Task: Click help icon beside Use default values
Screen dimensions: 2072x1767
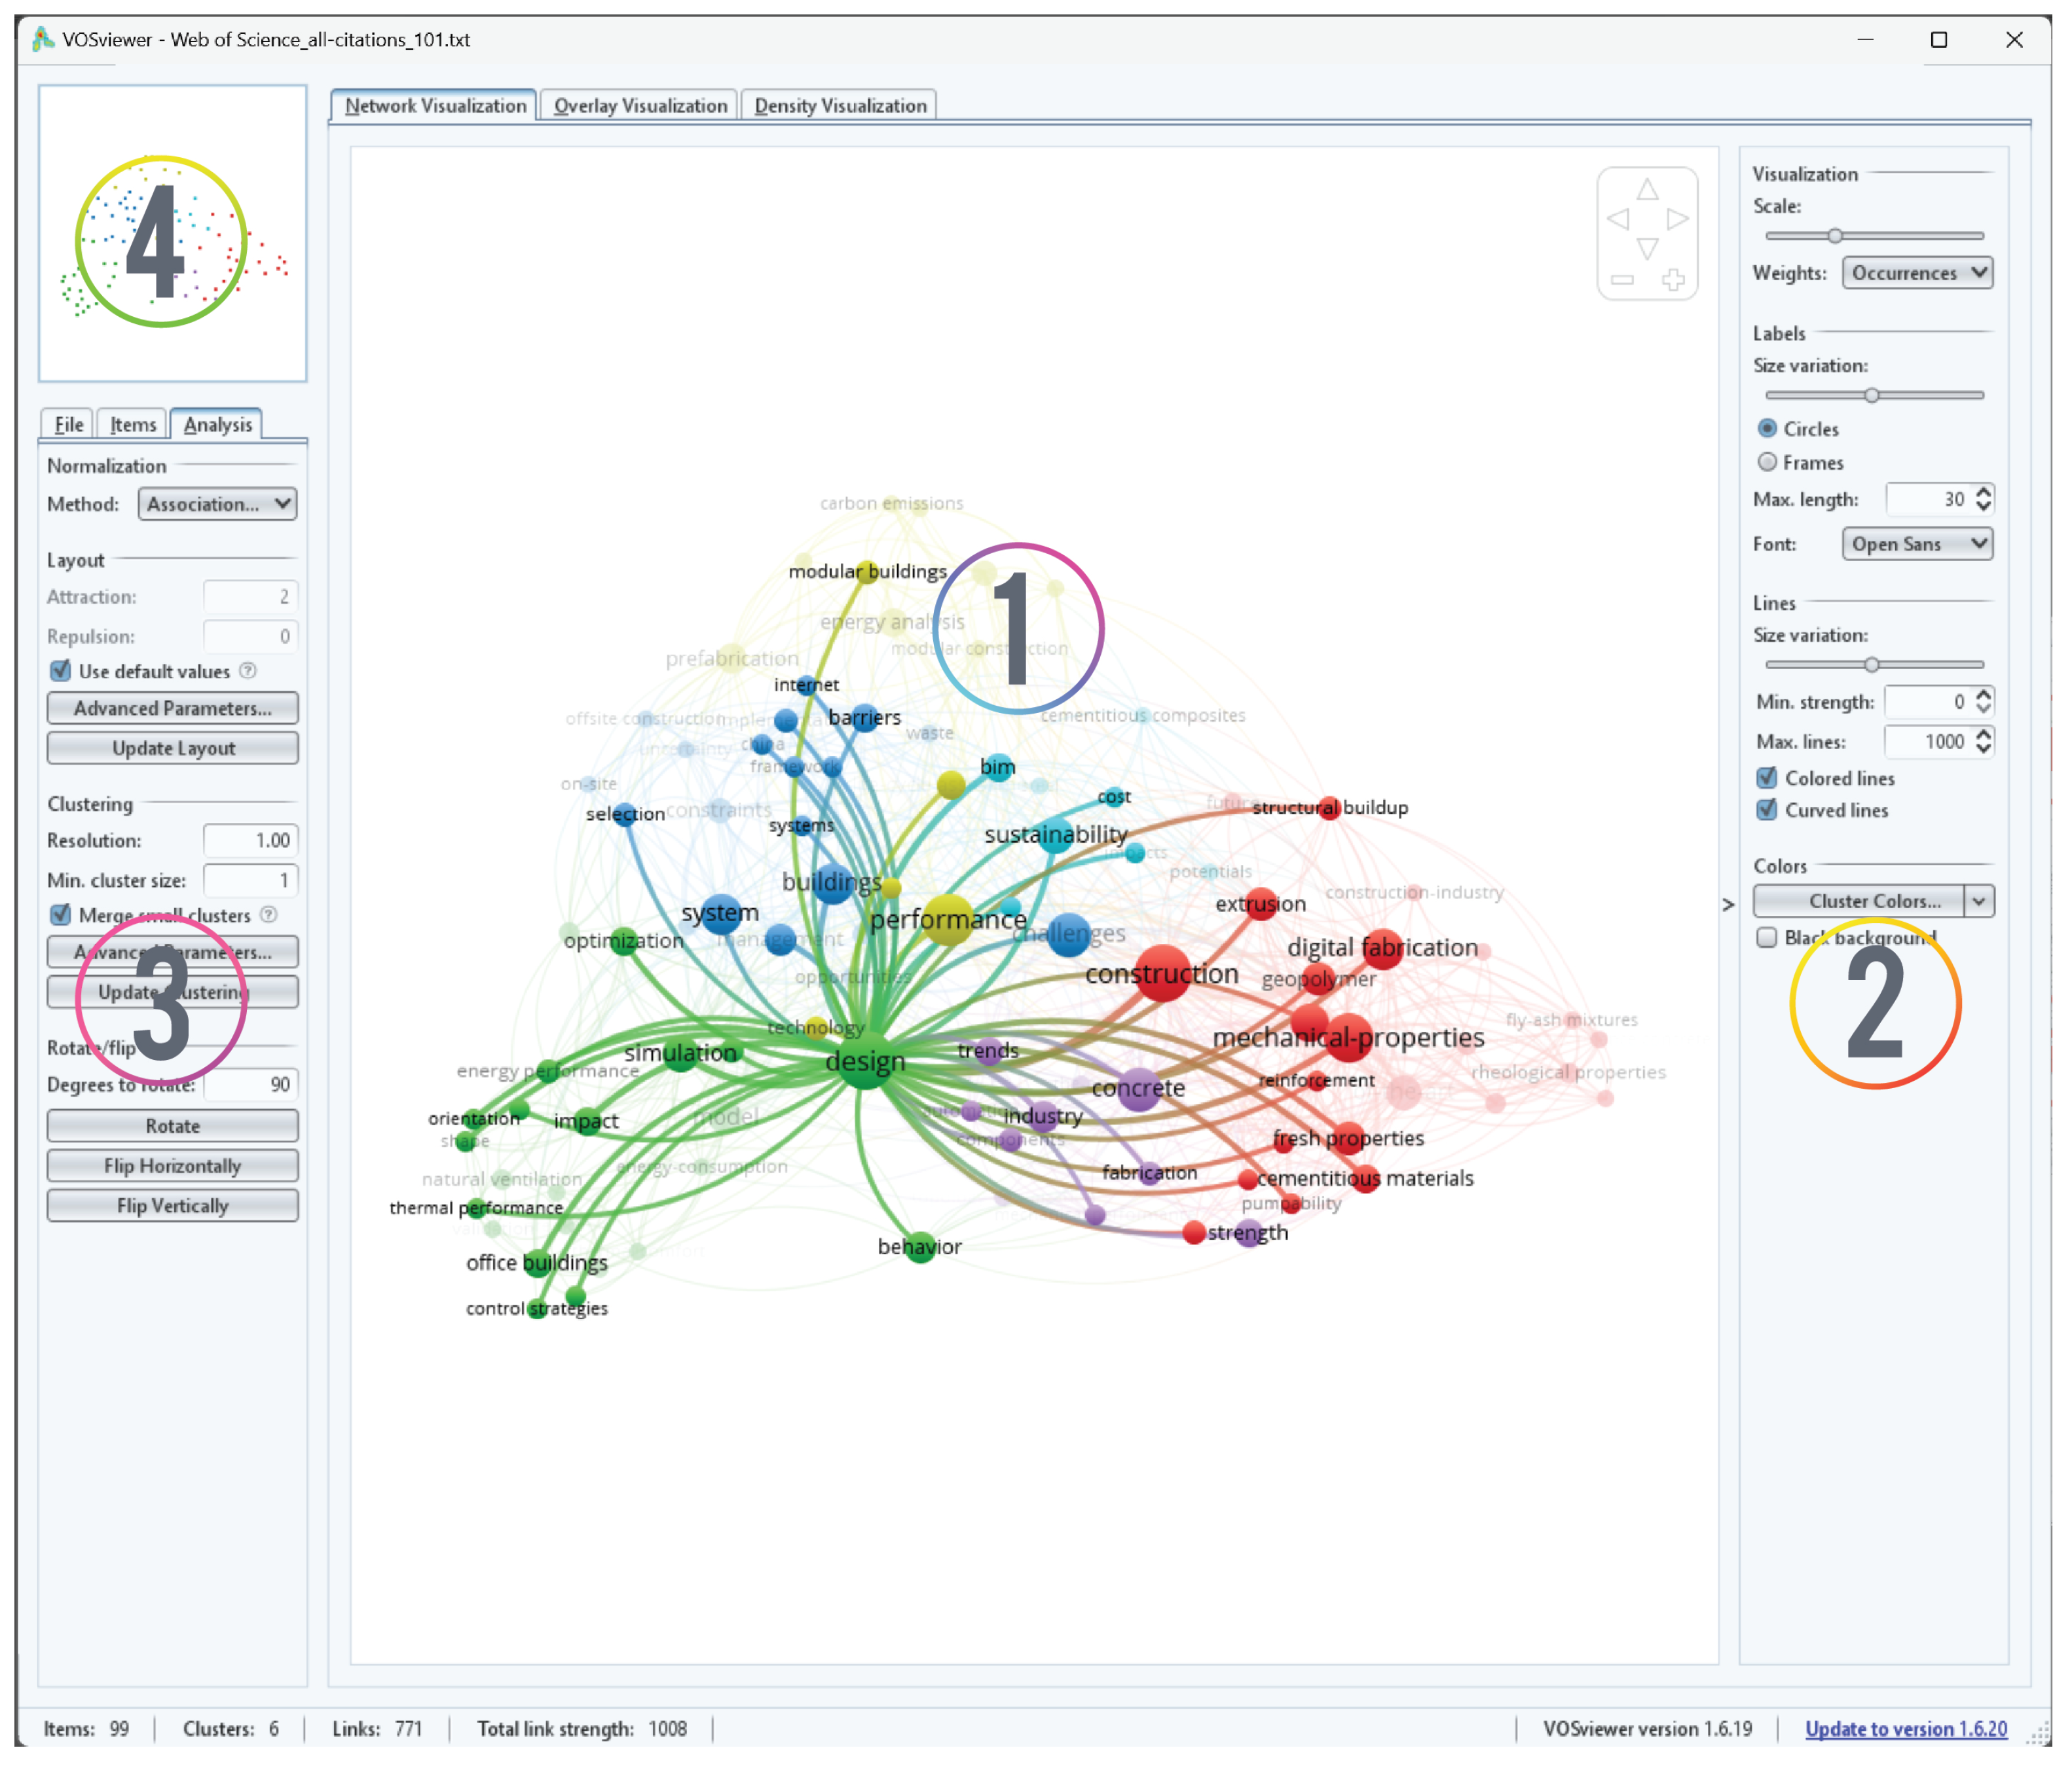Action: click(248, 671)
